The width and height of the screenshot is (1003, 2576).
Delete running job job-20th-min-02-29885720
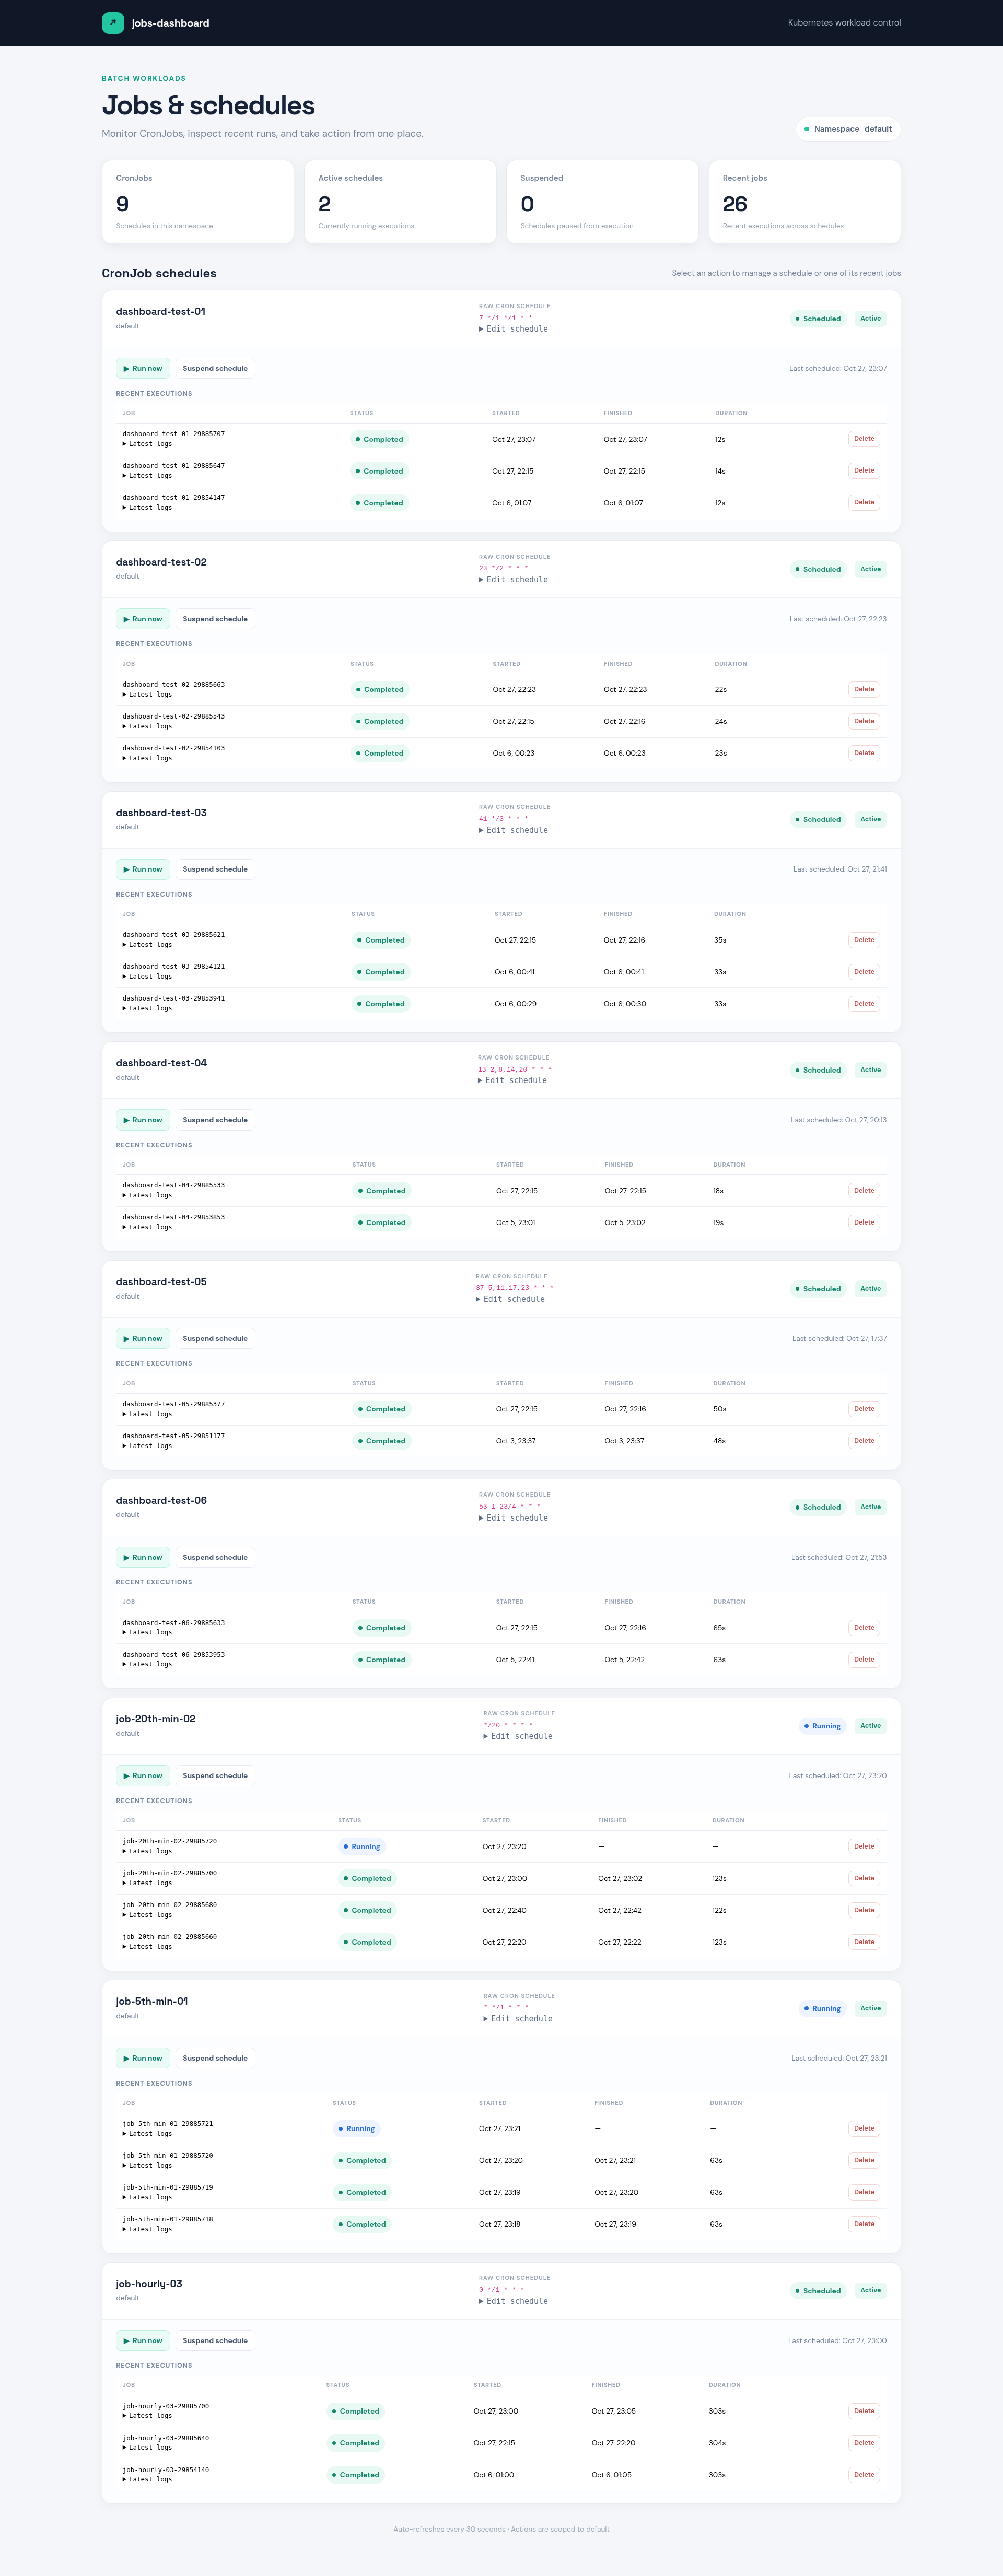click(864, 1846)
